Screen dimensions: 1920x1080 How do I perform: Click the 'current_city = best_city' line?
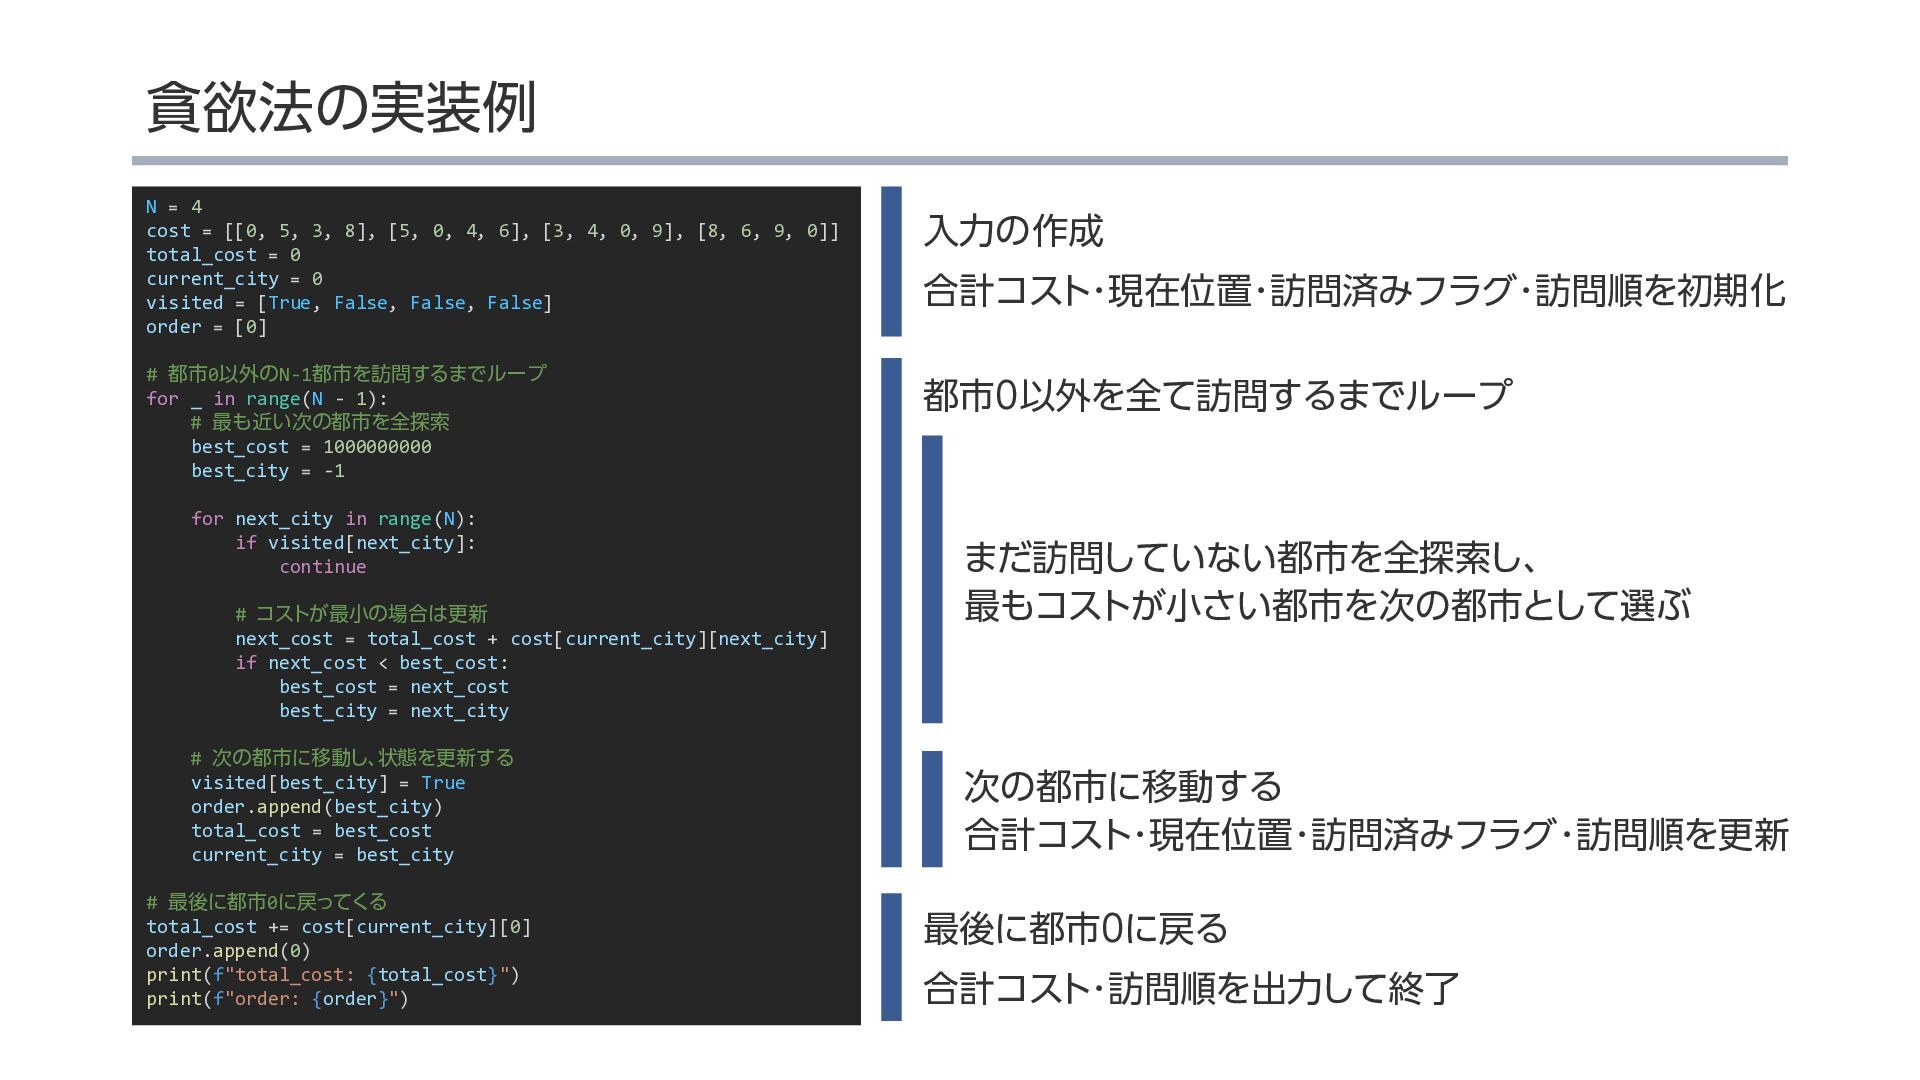[322, 855]
